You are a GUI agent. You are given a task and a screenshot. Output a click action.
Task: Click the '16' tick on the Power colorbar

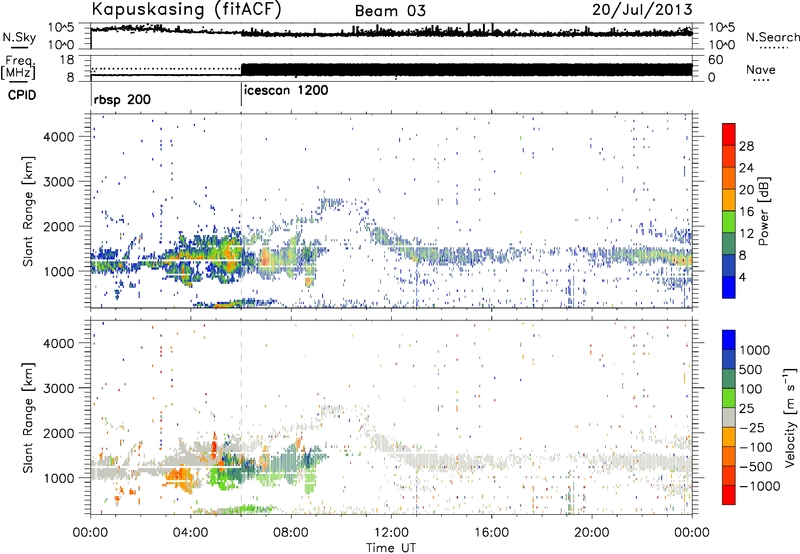coord(746,212)
